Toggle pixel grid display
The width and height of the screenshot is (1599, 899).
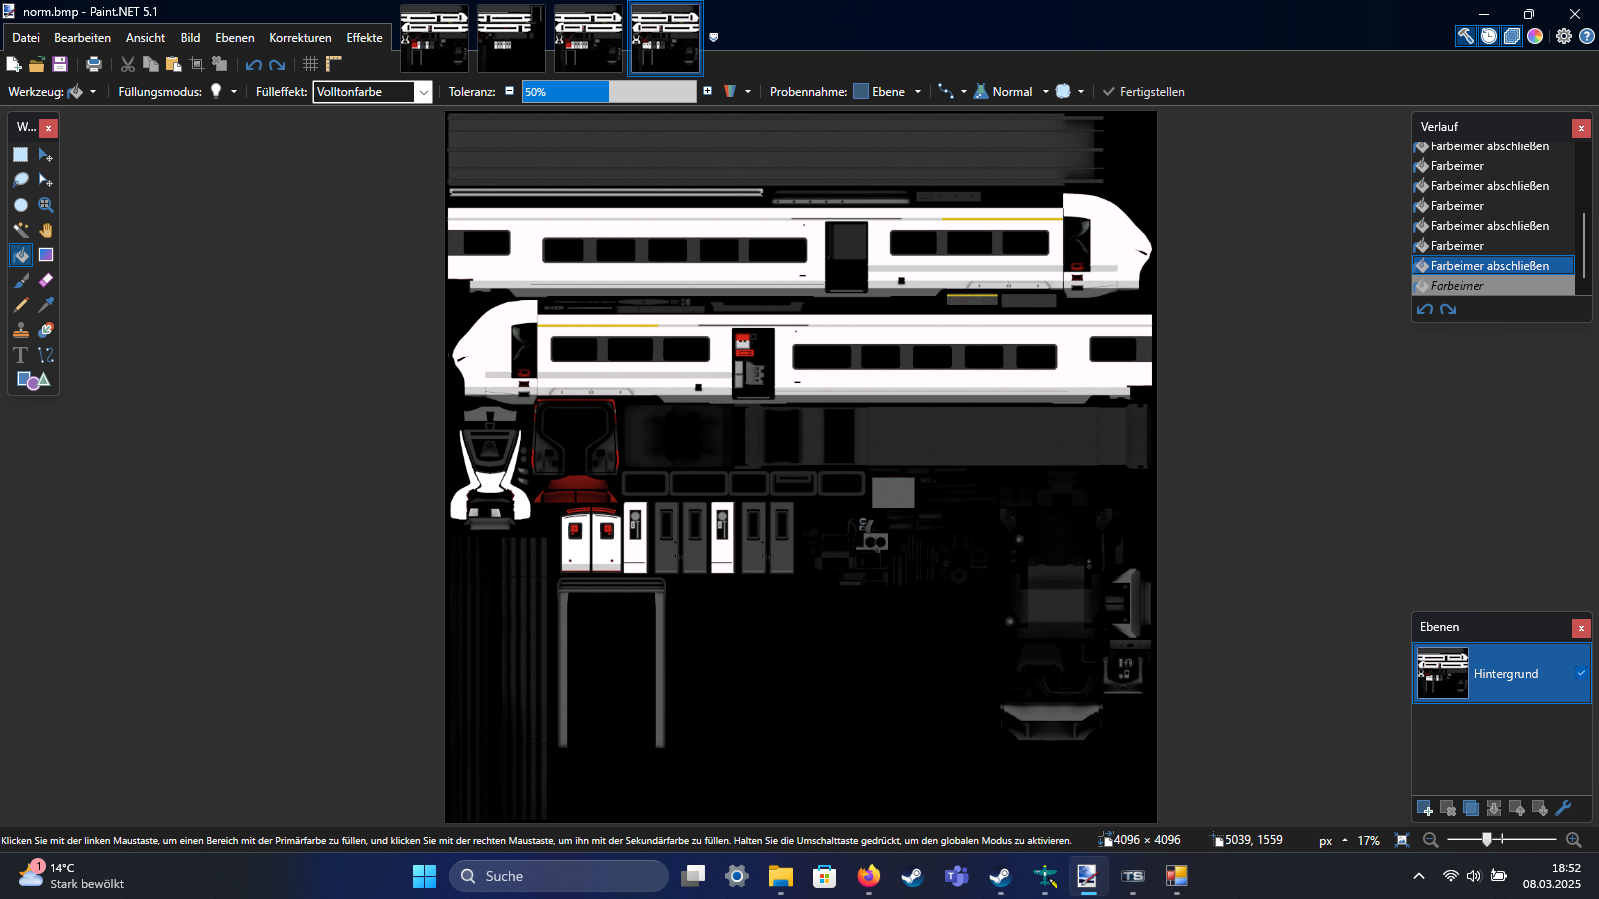pos(311,64)
